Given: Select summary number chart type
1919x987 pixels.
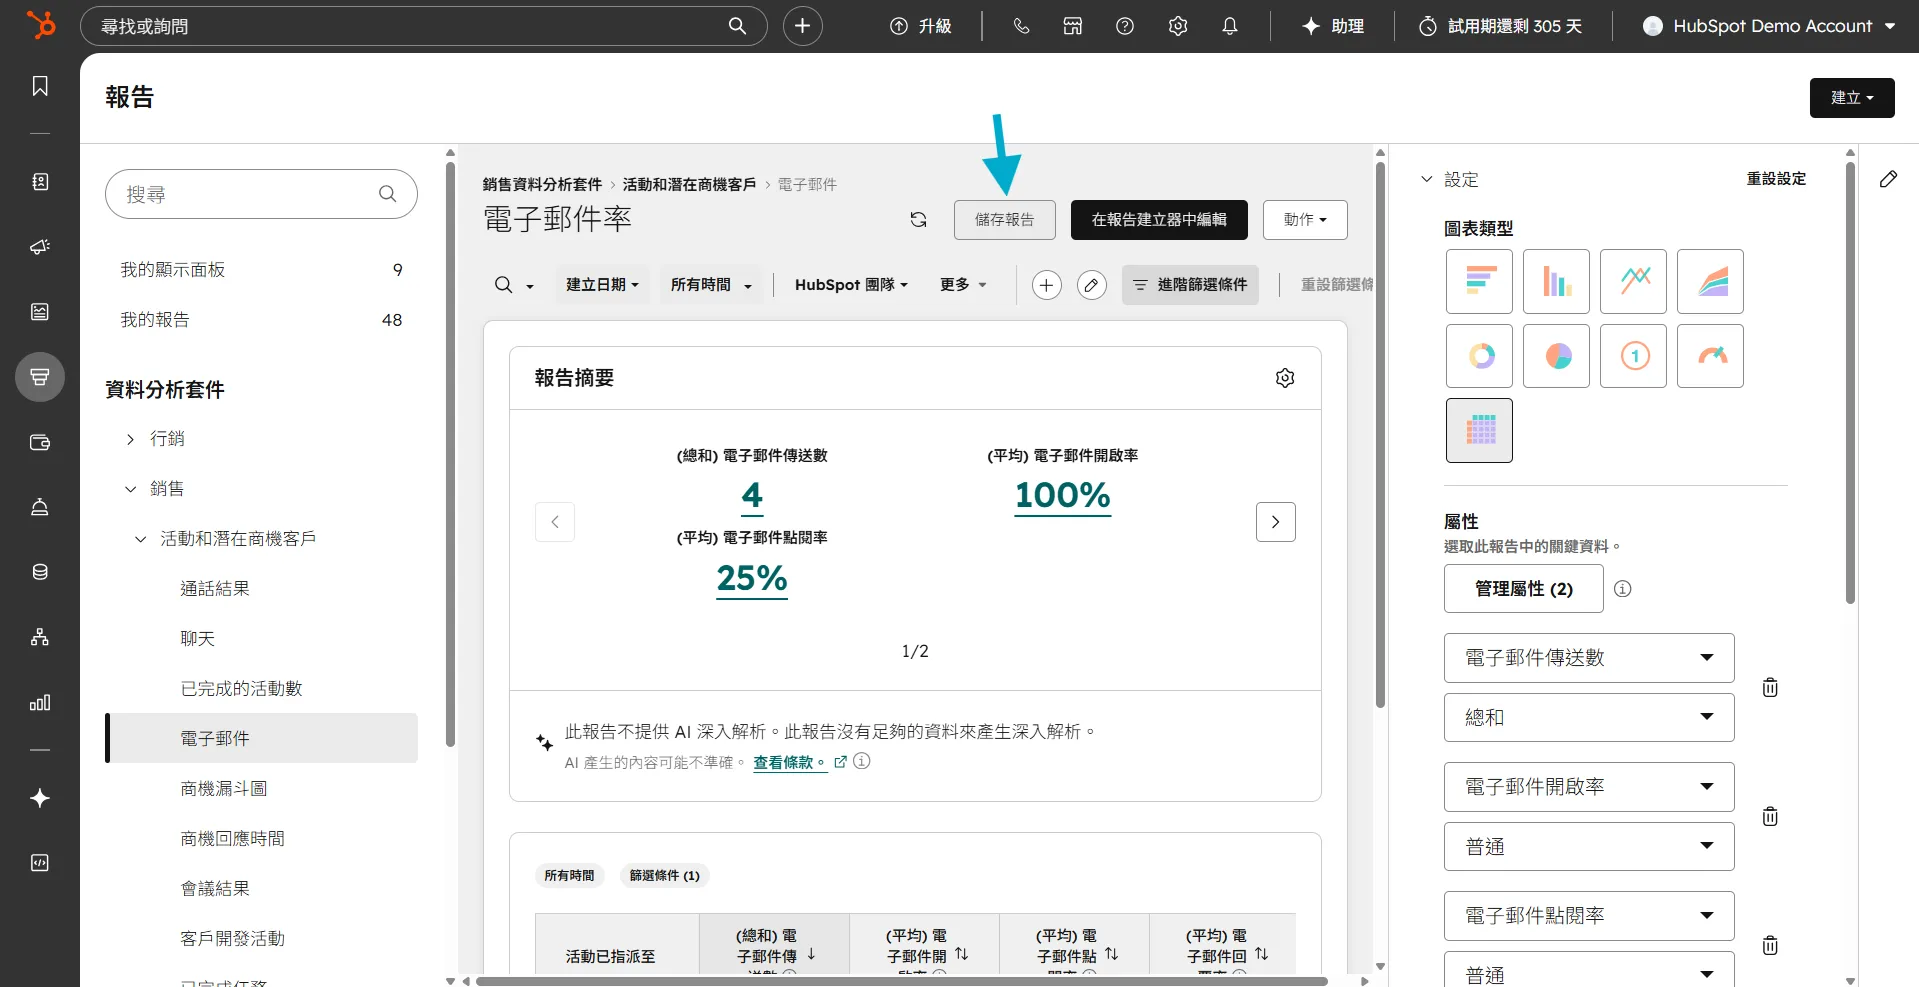Looking at the screenshot, I should [x=1633, y=356].
